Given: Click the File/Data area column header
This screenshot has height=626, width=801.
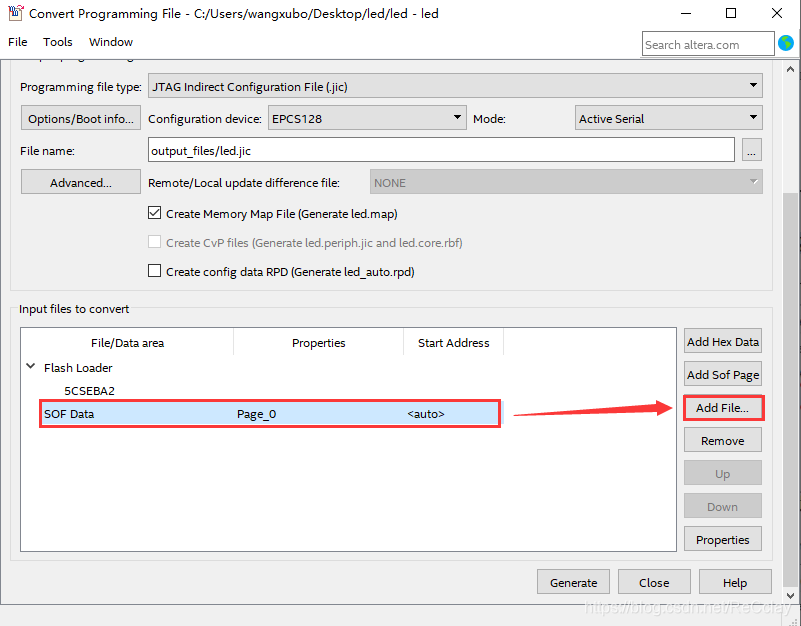Looking at the screenshot, I should 127,342.
